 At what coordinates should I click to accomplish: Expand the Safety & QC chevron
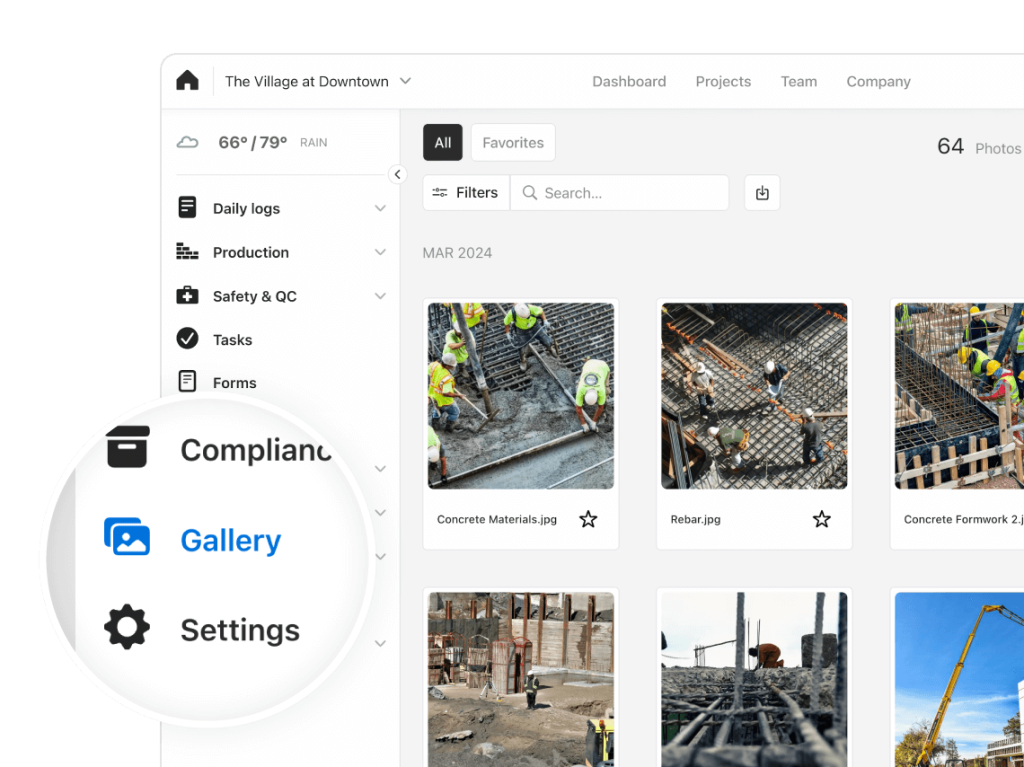tap(380, 296)
